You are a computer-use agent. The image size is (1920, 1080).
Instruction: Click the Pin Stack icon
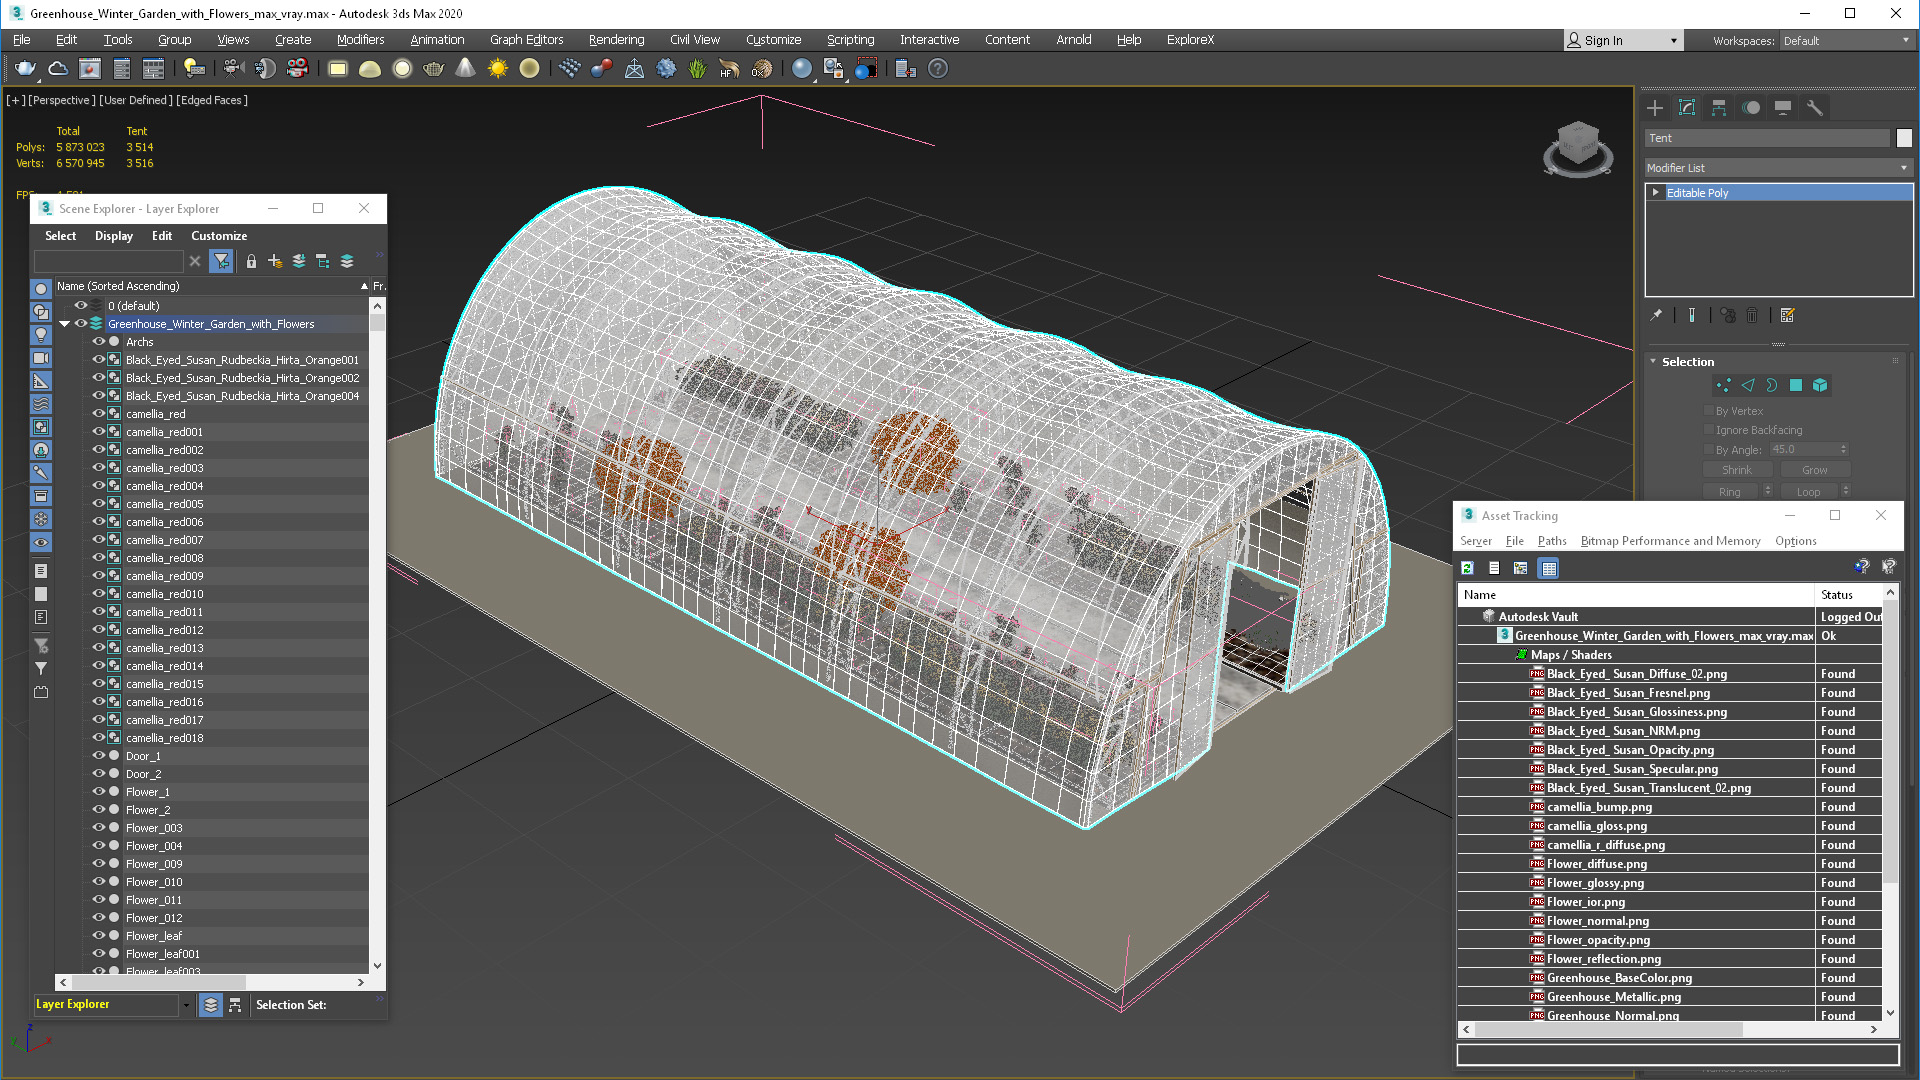tap(1656, 315)
